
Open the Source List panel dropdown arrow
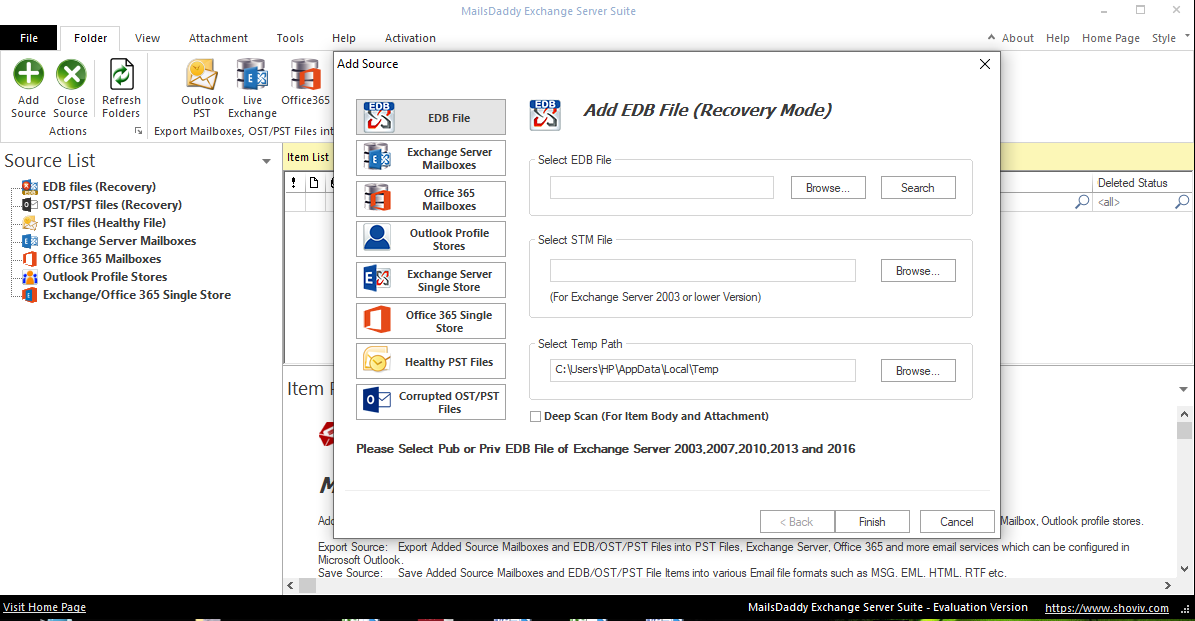(266, 162)
